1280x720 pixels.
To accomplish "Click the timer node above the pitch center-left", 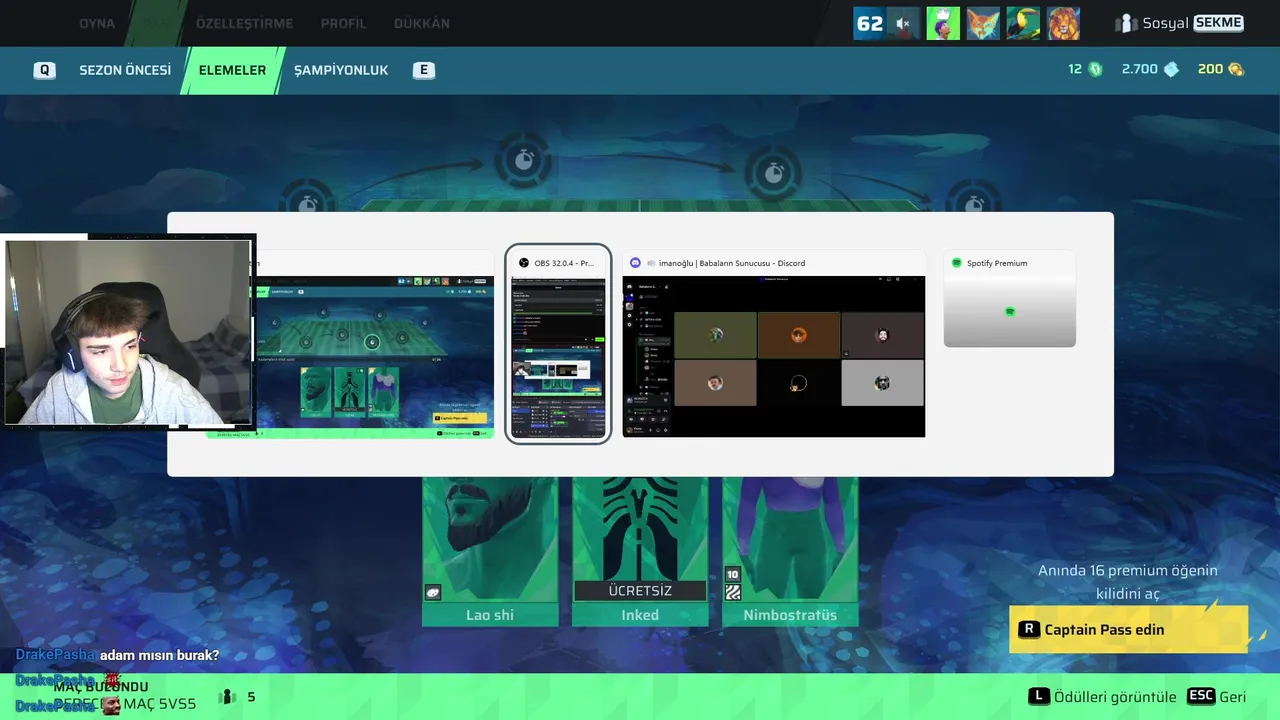I will 524,160.
